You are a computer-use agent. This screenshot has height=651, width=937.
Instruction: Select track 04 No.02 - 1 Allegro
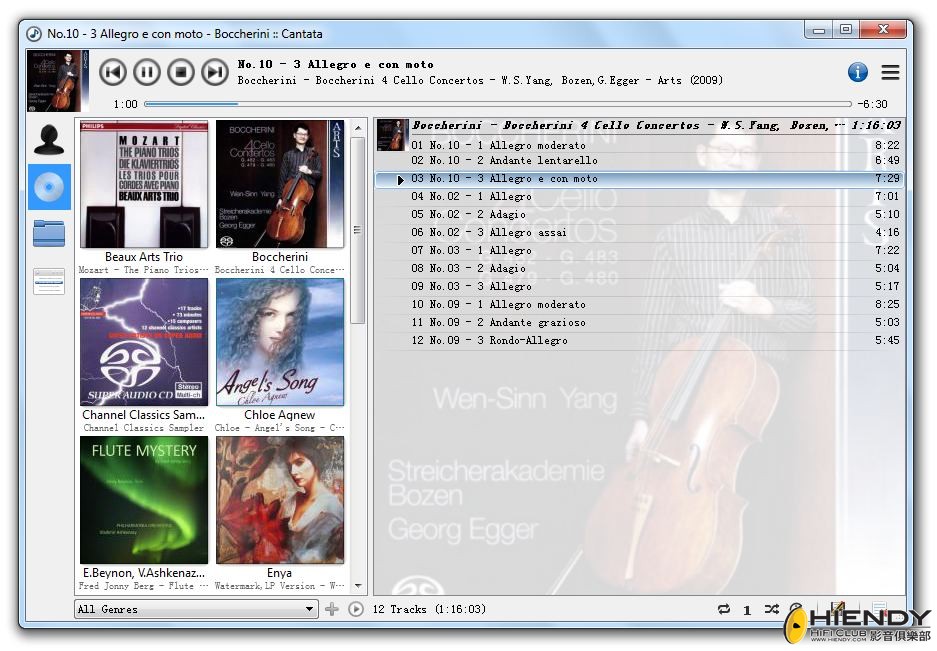tap(638, 196)
